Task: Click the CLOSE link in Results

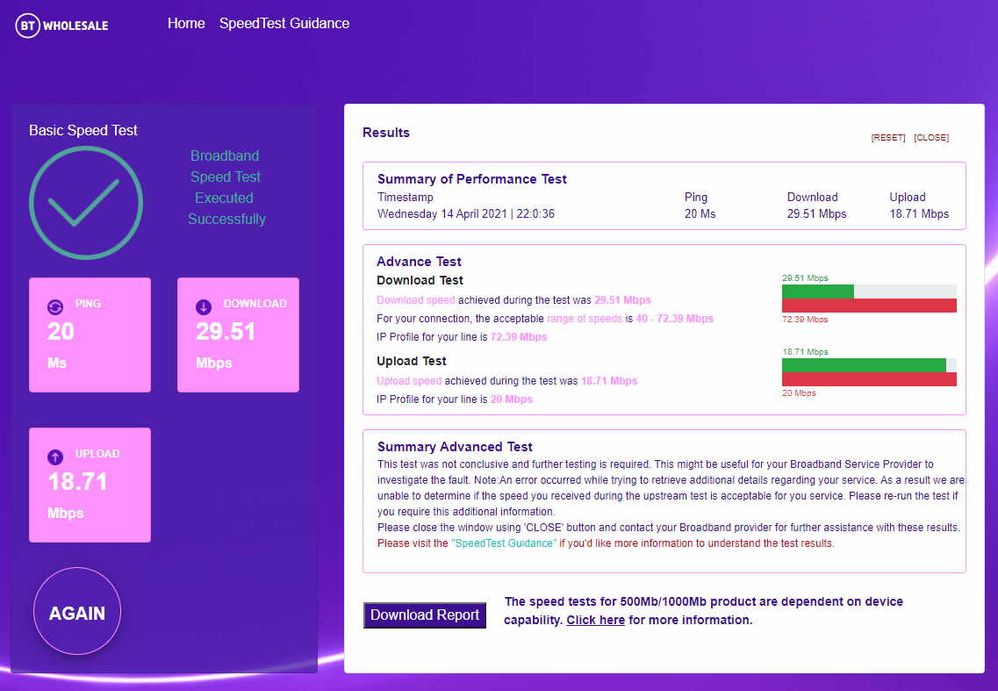Action: (931, 138)
